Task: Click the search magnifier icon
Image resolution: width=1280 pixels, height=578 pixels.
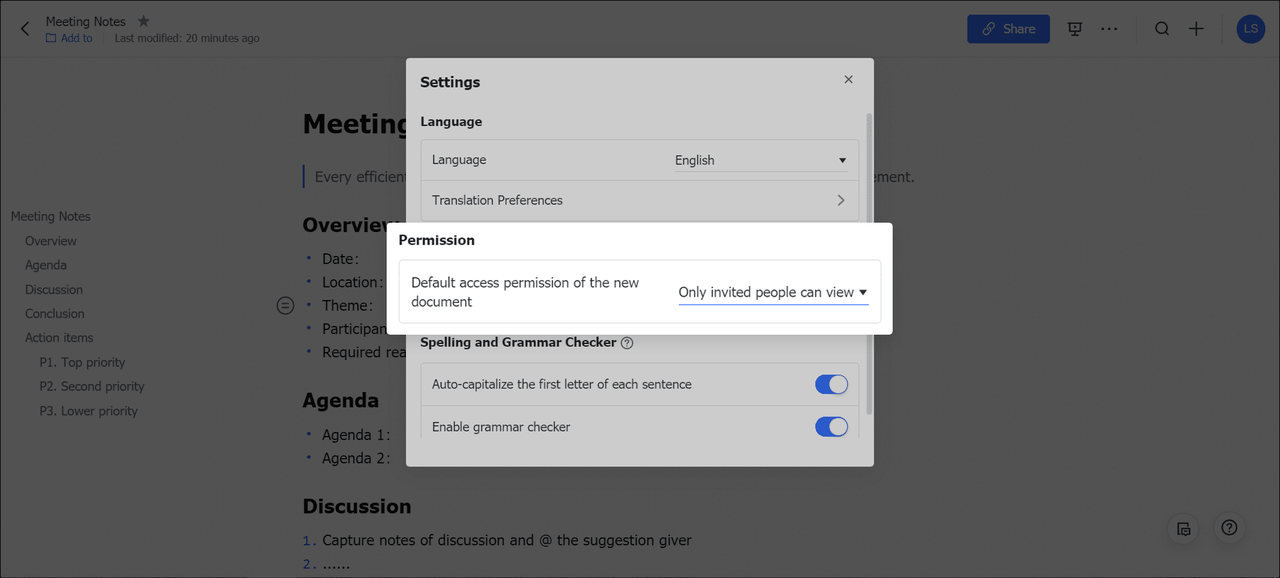Action: coord(1161,29)
